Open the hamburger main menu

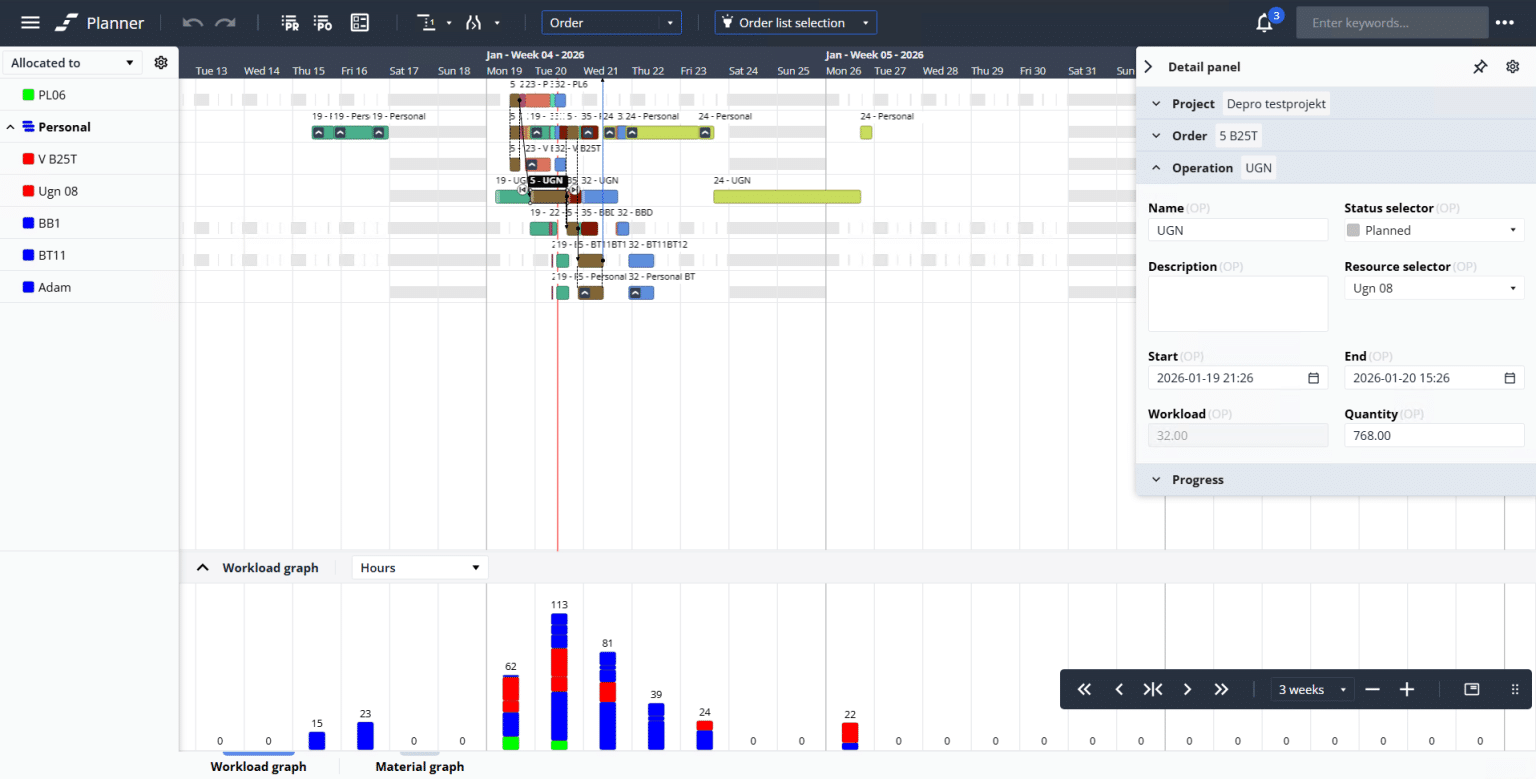coord(31,22)
